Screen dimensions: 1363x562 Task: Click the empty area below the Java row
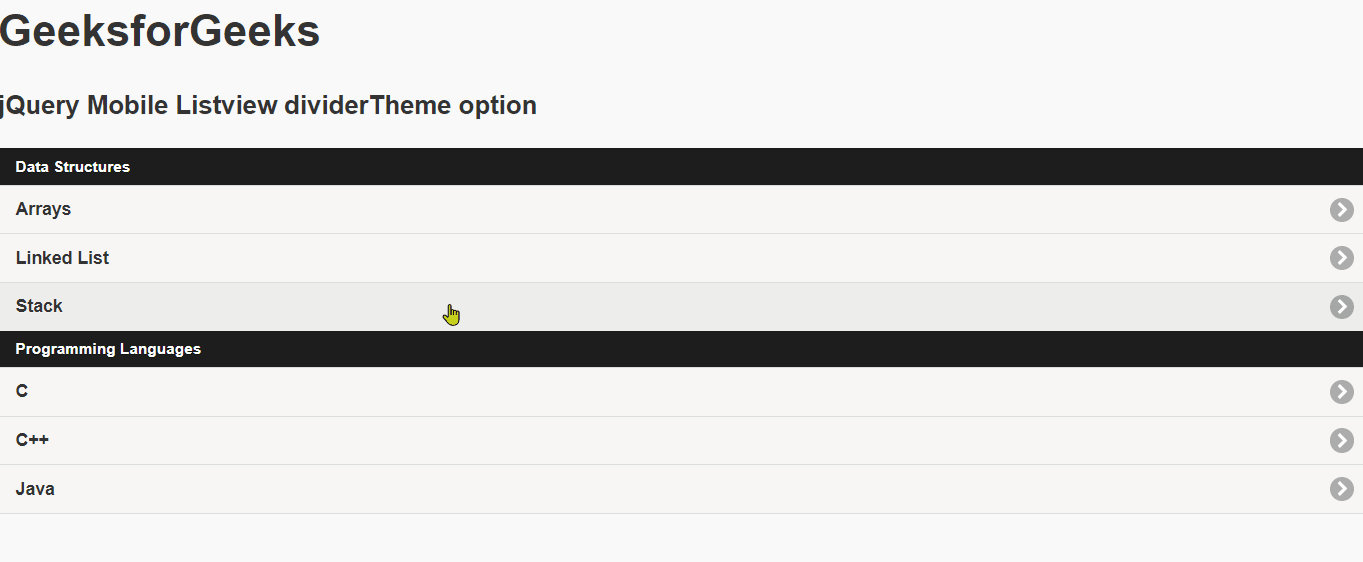pos(680,538)
